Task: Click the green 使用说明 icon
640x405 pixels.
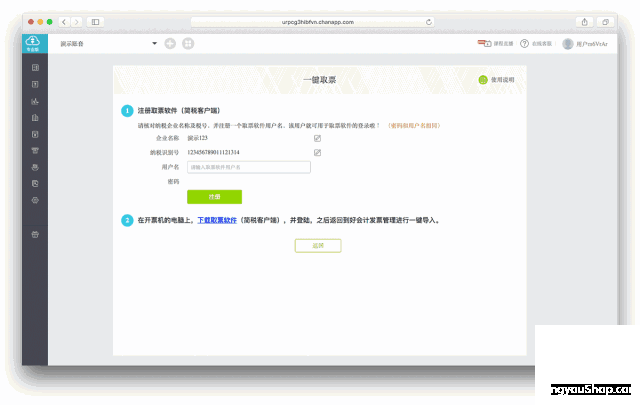Action: (x=483, y=80)
